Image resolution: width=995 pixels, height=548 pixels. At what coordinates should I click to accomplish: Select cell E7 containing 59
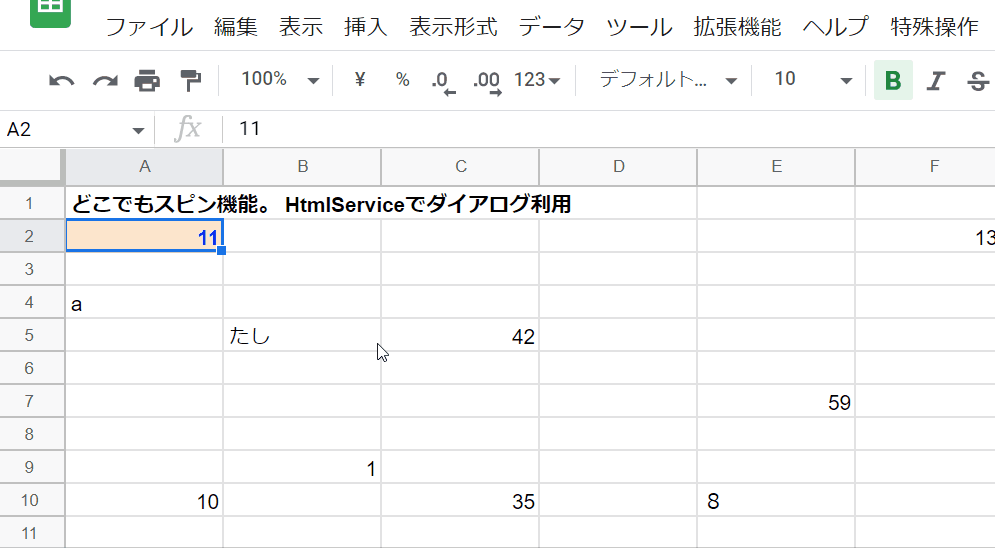coord(776,401)
